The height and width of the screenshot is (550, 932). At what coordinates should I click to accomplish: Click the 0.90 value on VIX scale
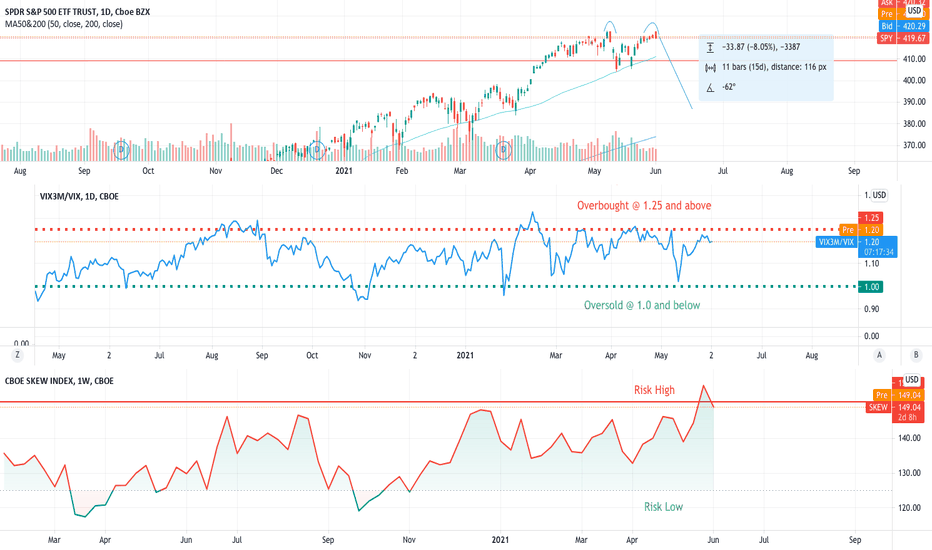[871, 309]
